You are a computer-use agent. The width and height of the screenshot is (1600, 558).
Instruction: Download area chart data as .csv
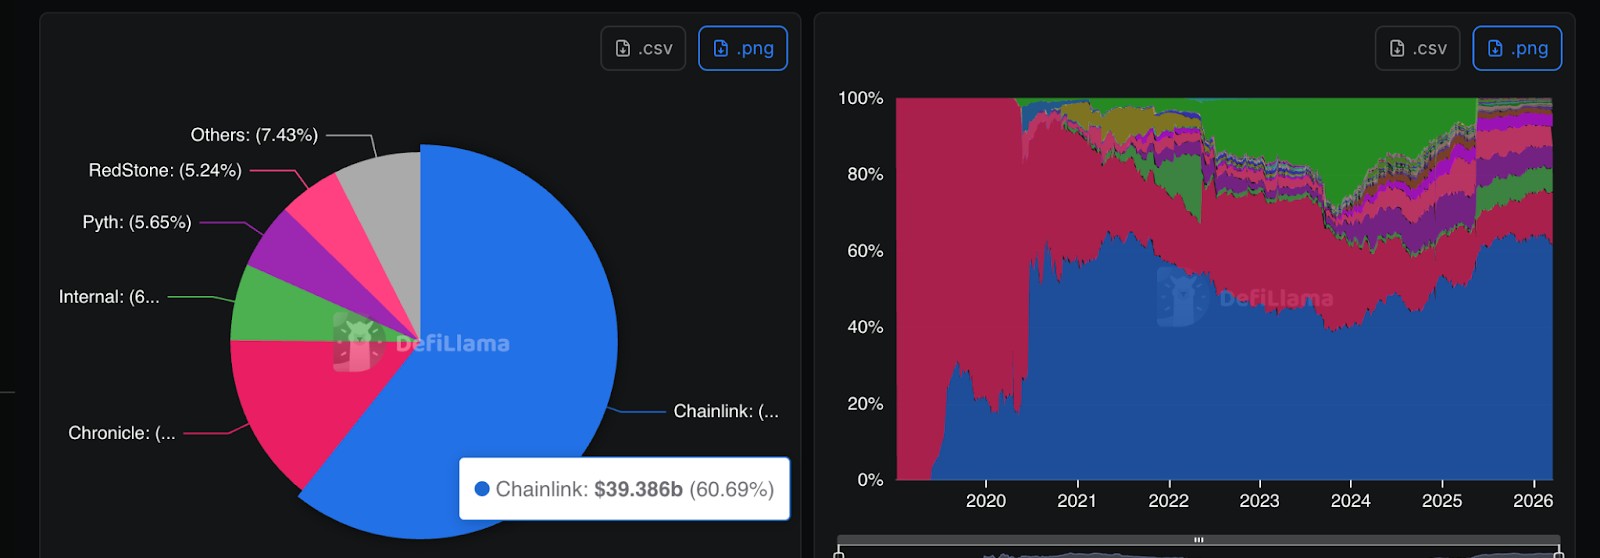[x=1418, y=48]
